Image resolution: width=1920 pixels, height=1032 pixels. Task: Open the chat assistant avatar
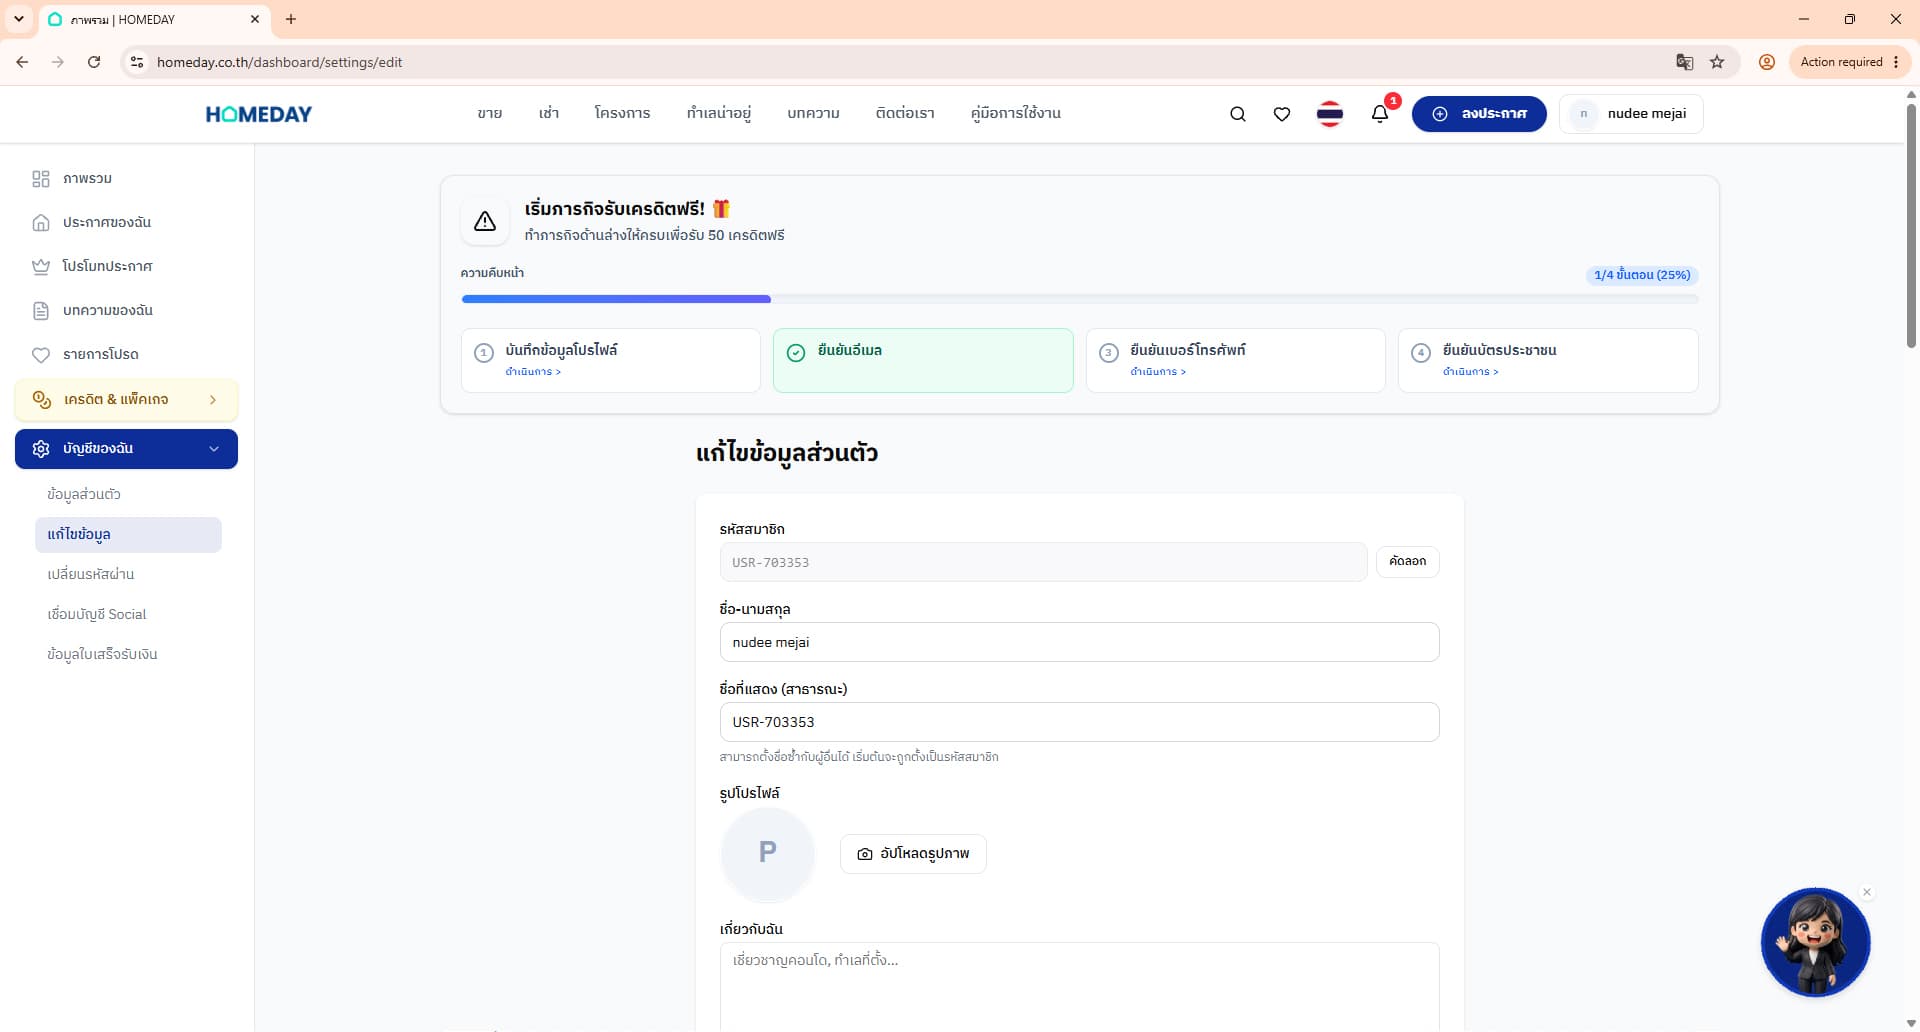1815,942
